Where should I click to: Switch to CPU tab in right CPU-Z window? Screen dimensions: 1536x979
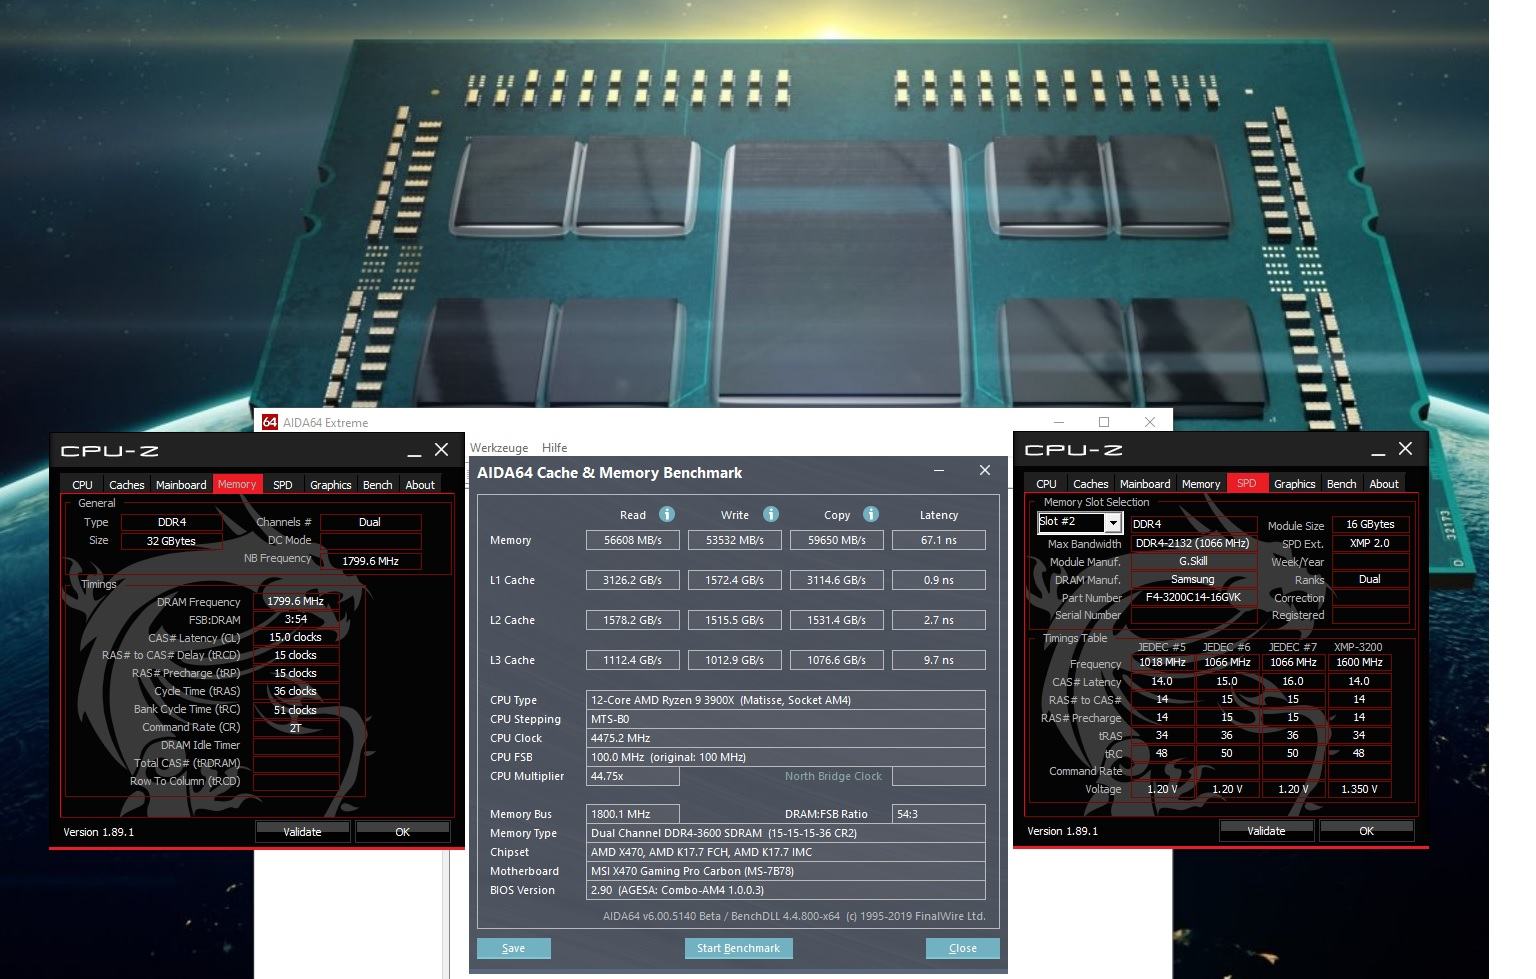coord(1046,483)
